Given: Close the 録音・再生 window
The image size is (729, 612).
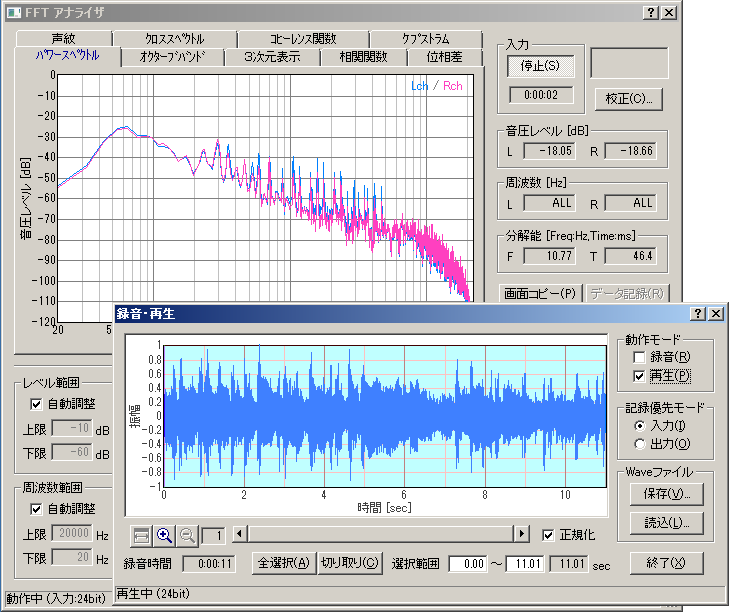Looking at the screenshot, I should tap(716, 314).
